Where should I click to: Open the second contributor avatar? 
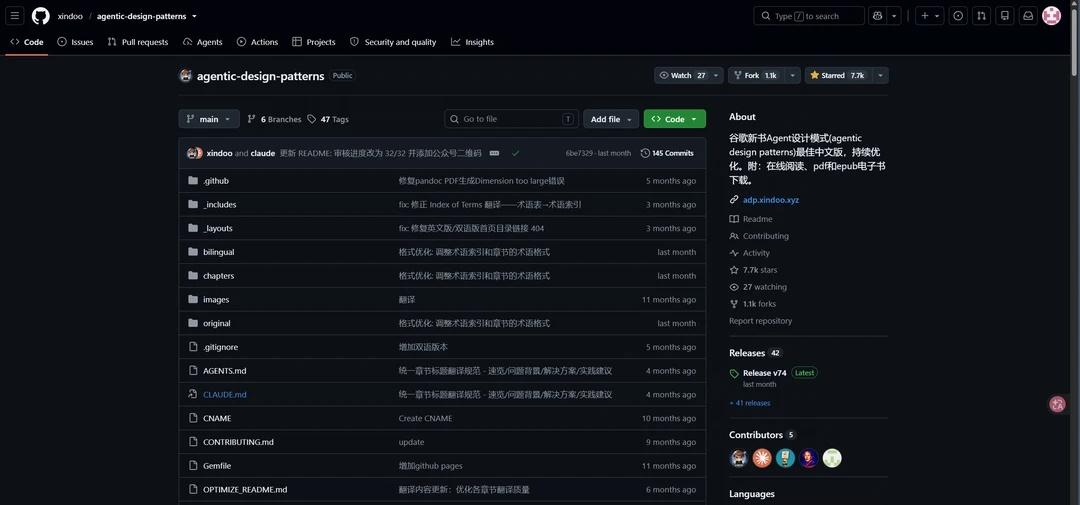click(x=762, y=458)
